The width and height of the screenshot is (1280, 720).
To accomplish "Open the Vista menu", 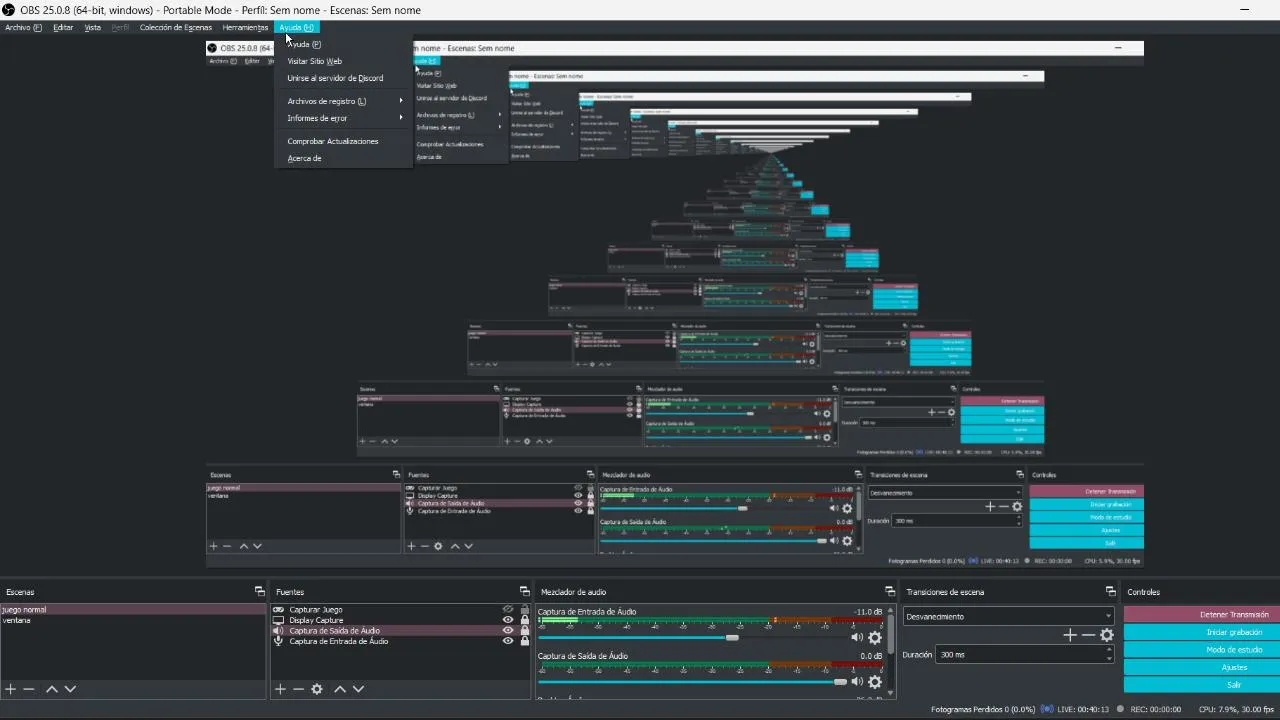I will 93,27.
